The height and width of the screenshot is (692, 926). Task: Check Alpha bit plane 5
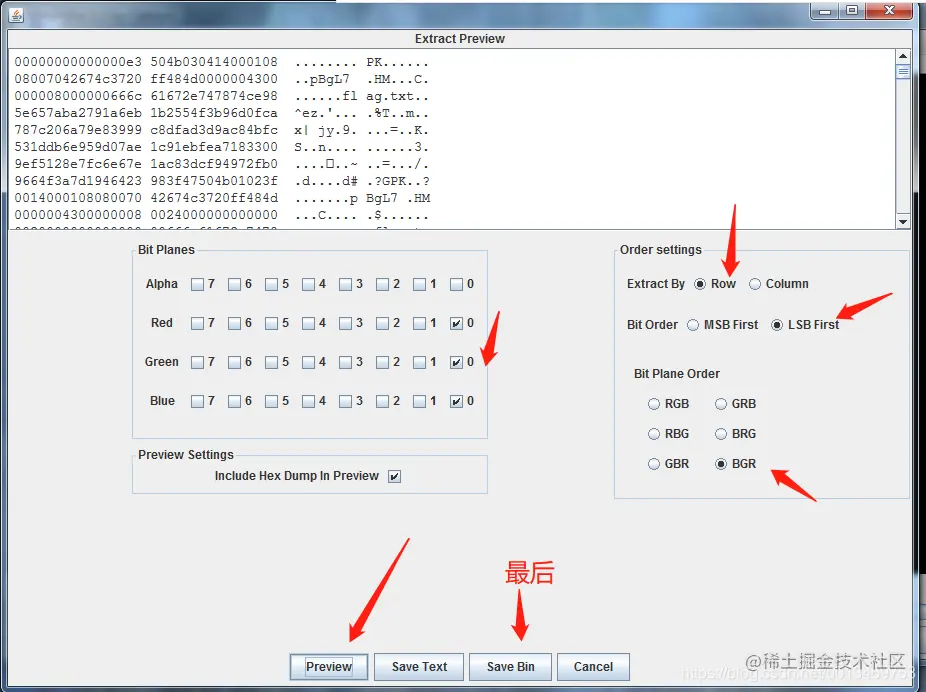click(x=271, y=285)
